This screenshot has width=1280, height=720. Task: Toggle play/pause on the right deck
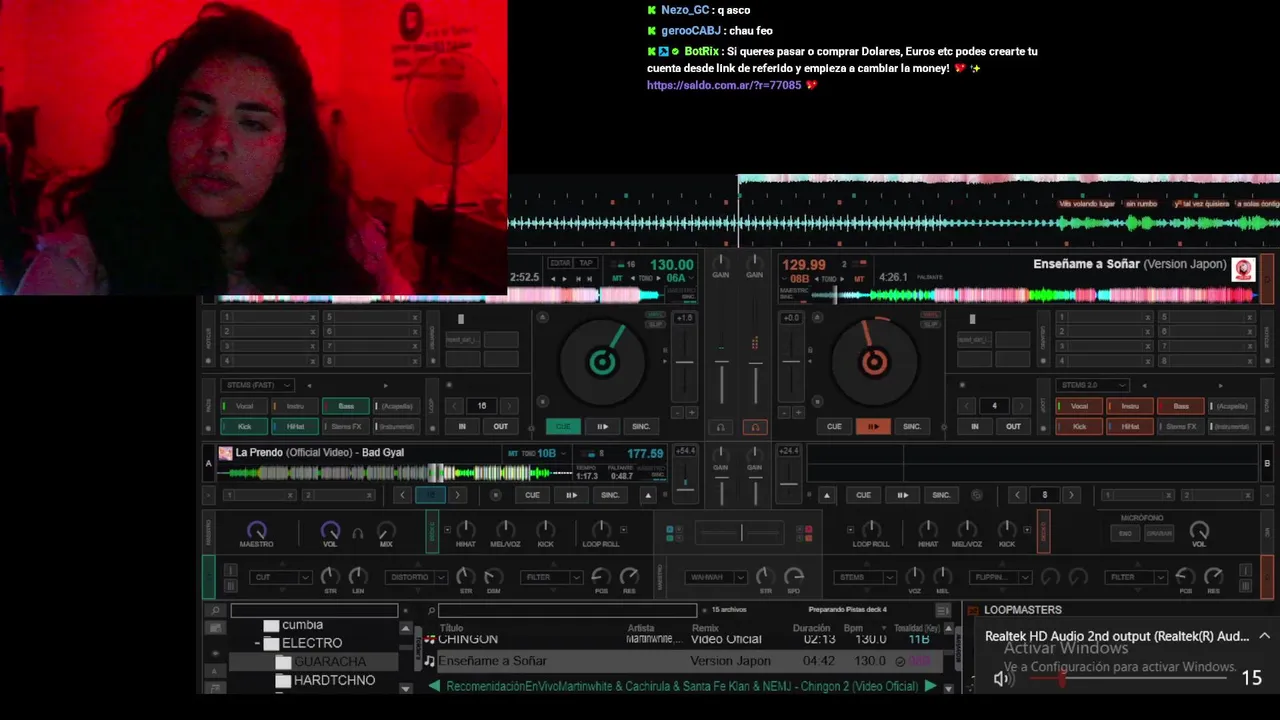pos(873,426)
